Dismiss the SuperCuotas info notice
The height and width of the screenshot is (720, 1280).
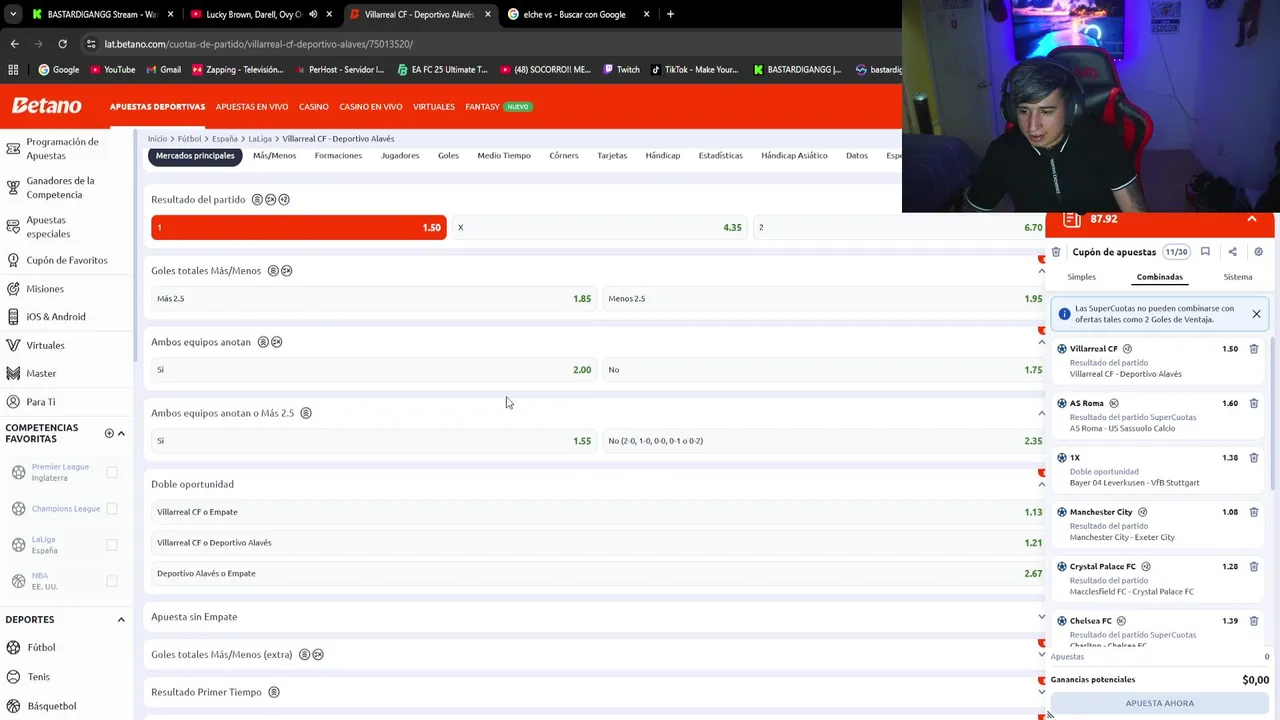[x=1256, y=314]
